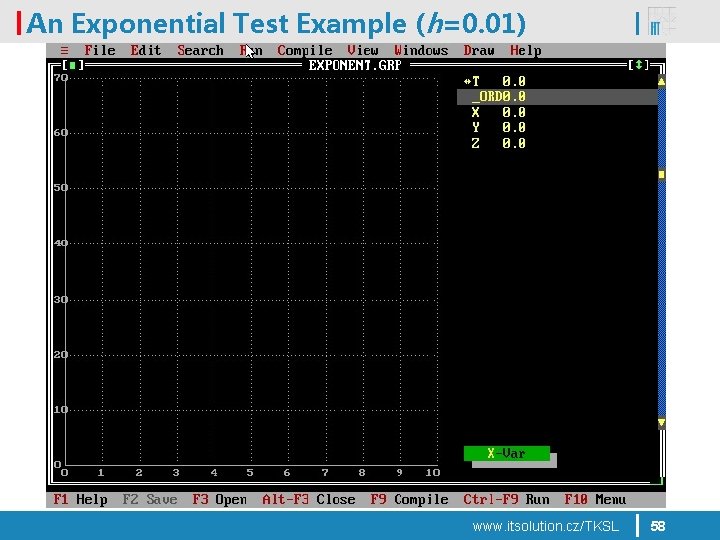Open the Draw menu
Screen dimensions: 720x540
(479, 51)
